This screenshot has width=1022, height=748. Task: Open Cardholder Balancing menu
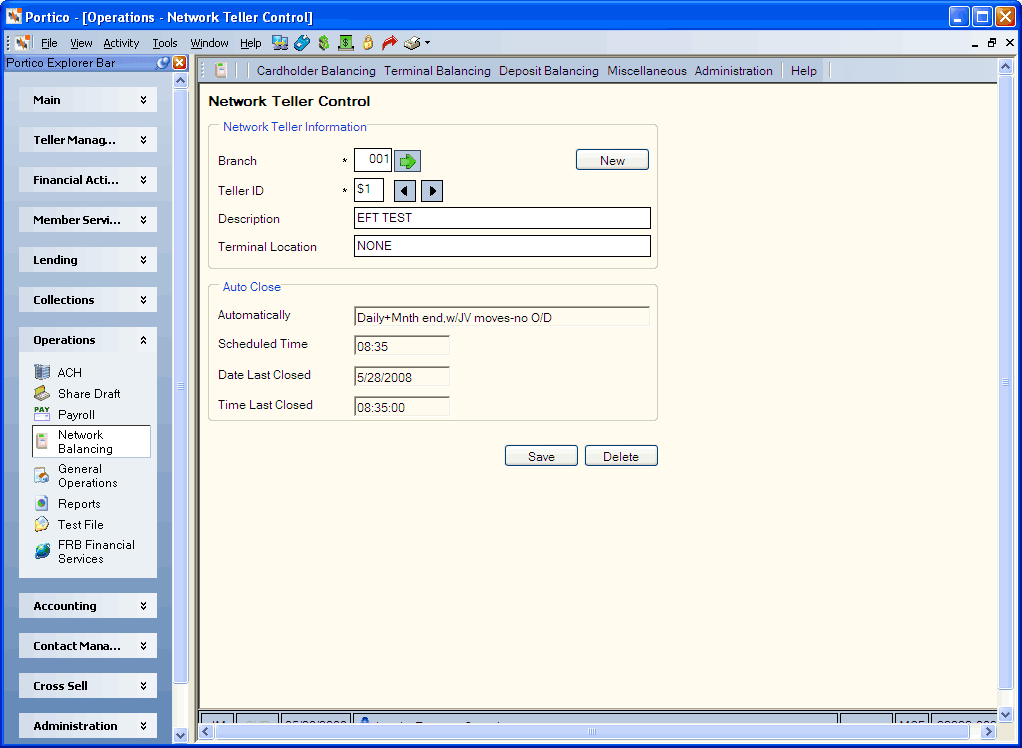(316, 70)
